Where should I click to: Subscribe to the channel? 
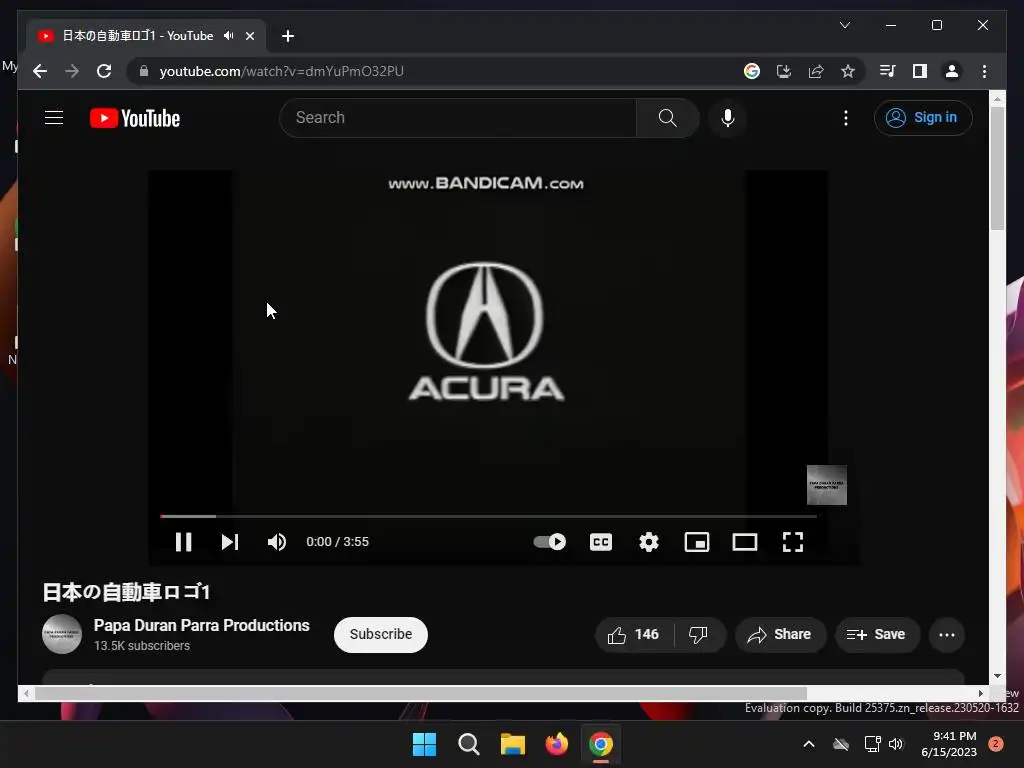[381, 634]
